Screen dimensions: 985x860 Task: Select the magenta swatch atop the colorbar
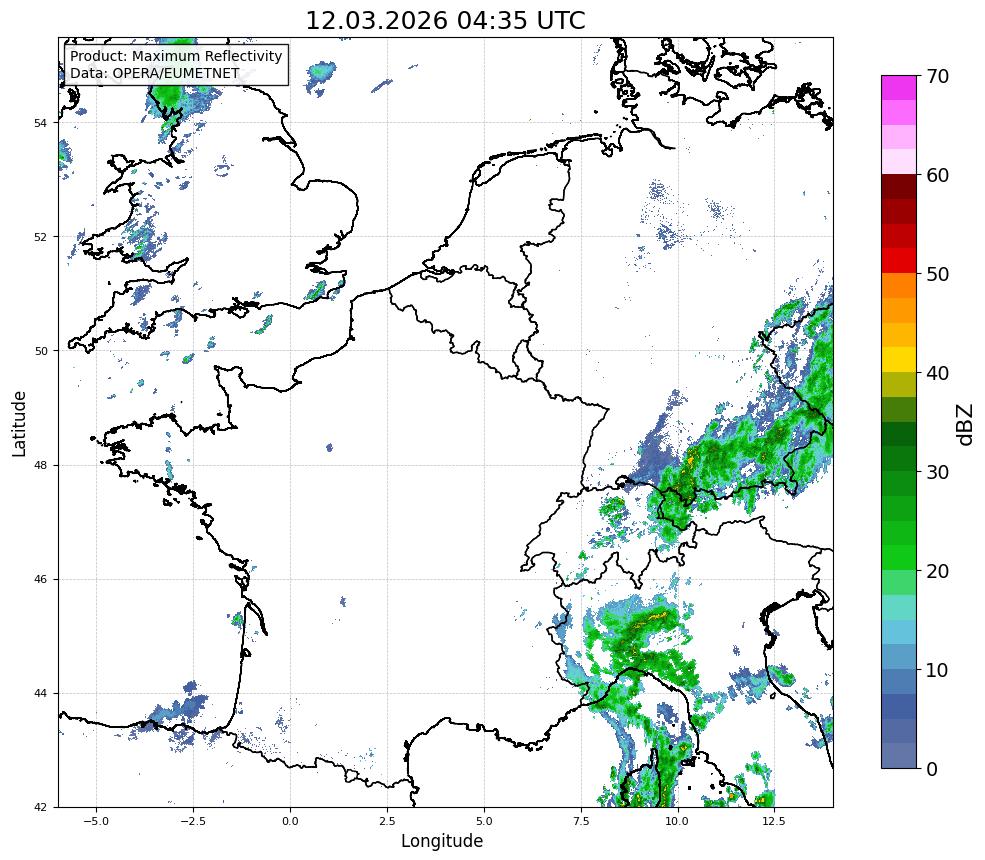pyautogui.click(x=899, y=88)
